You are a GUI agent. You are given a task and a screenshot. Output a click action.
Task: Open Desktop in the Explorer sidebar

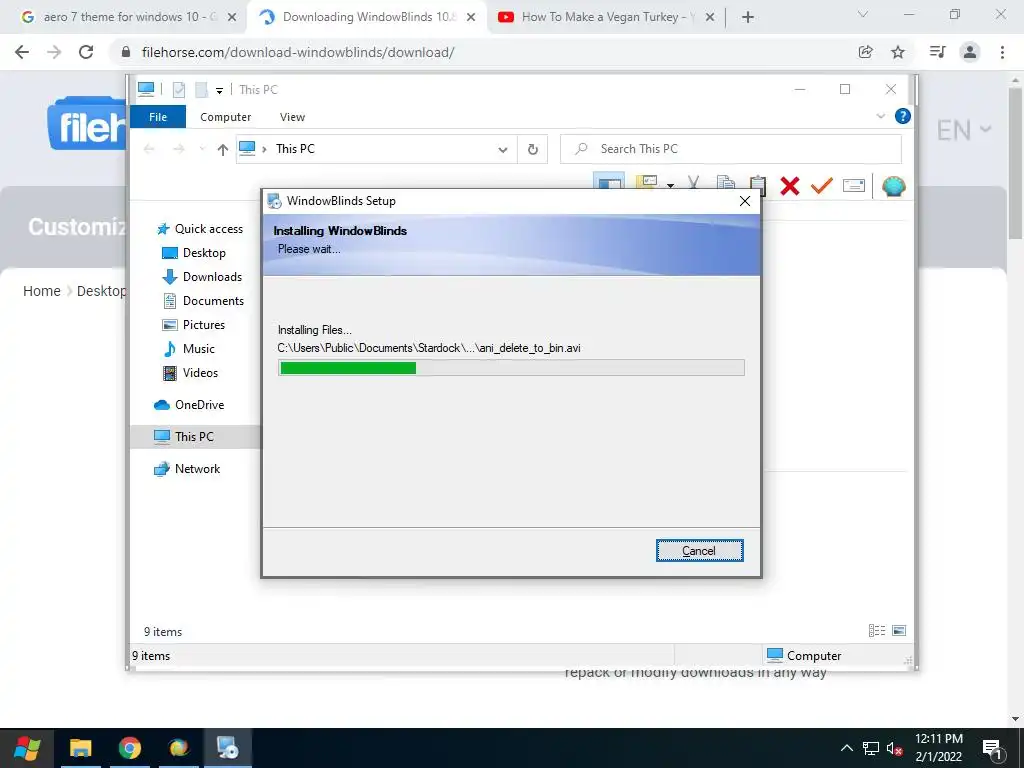point(194,253)
